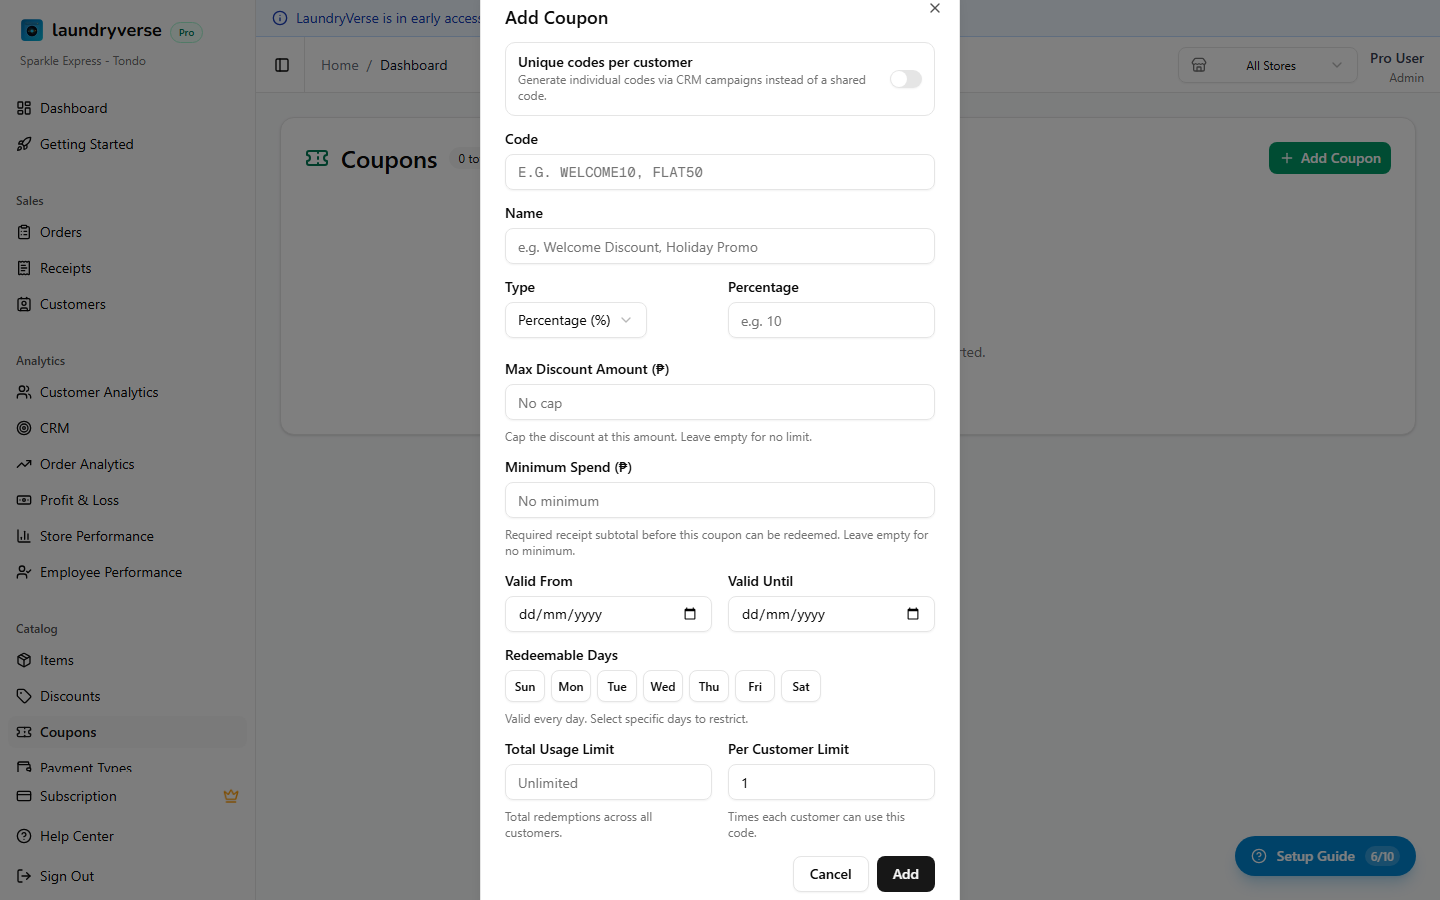Click the Subscription card icon

(24, 796)
